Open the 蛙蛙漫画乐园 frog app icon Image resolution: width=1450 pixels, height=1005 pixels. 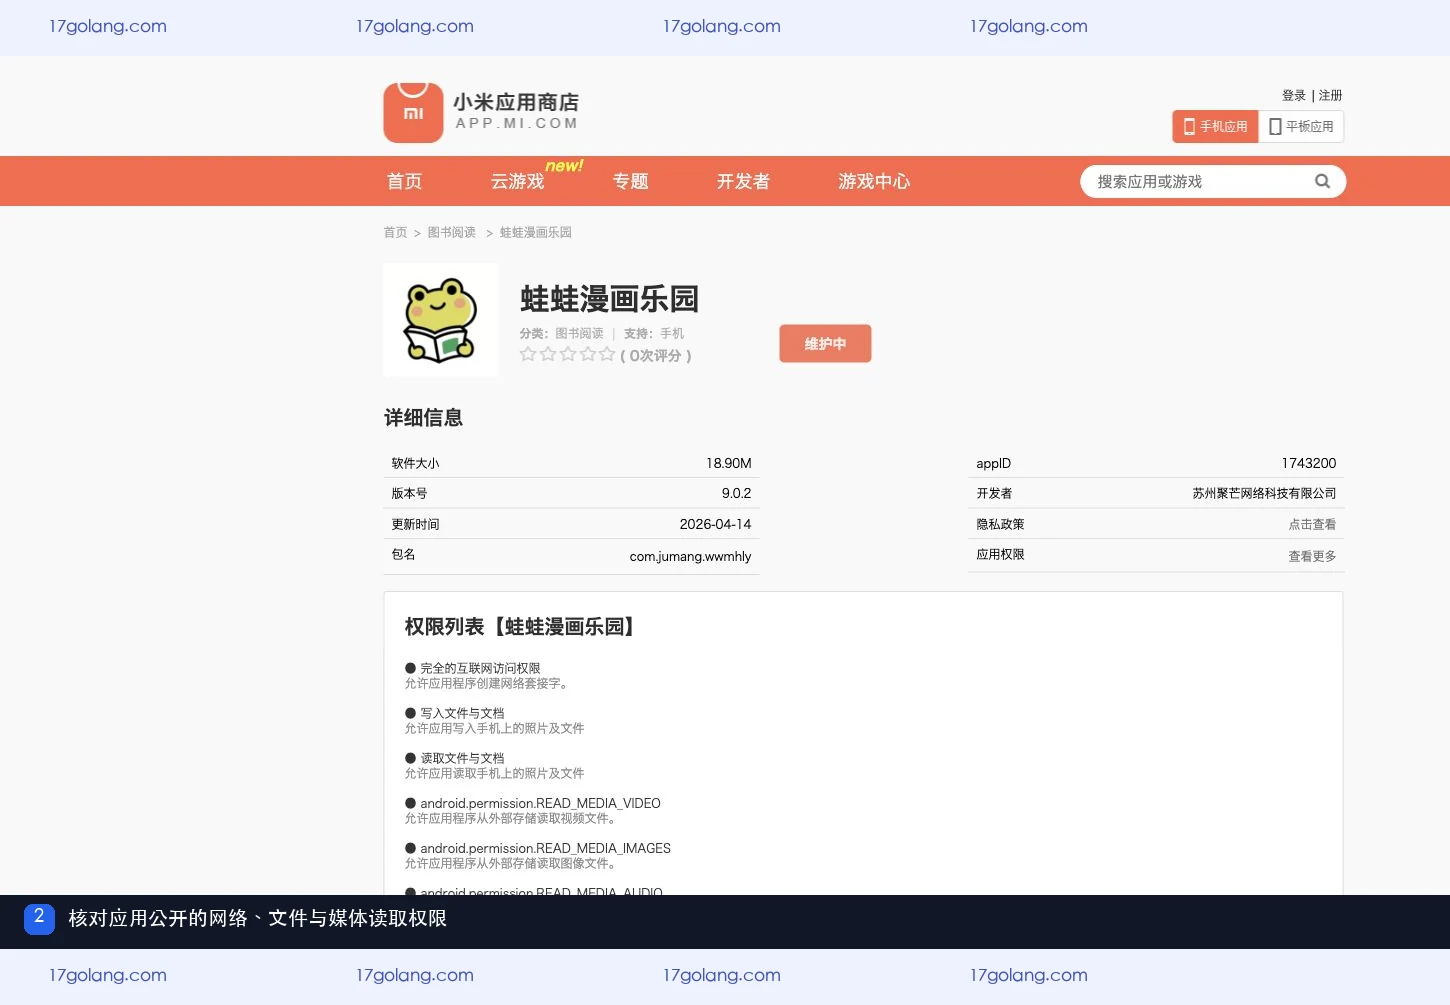pyautogui.click(x=440, y=320)
